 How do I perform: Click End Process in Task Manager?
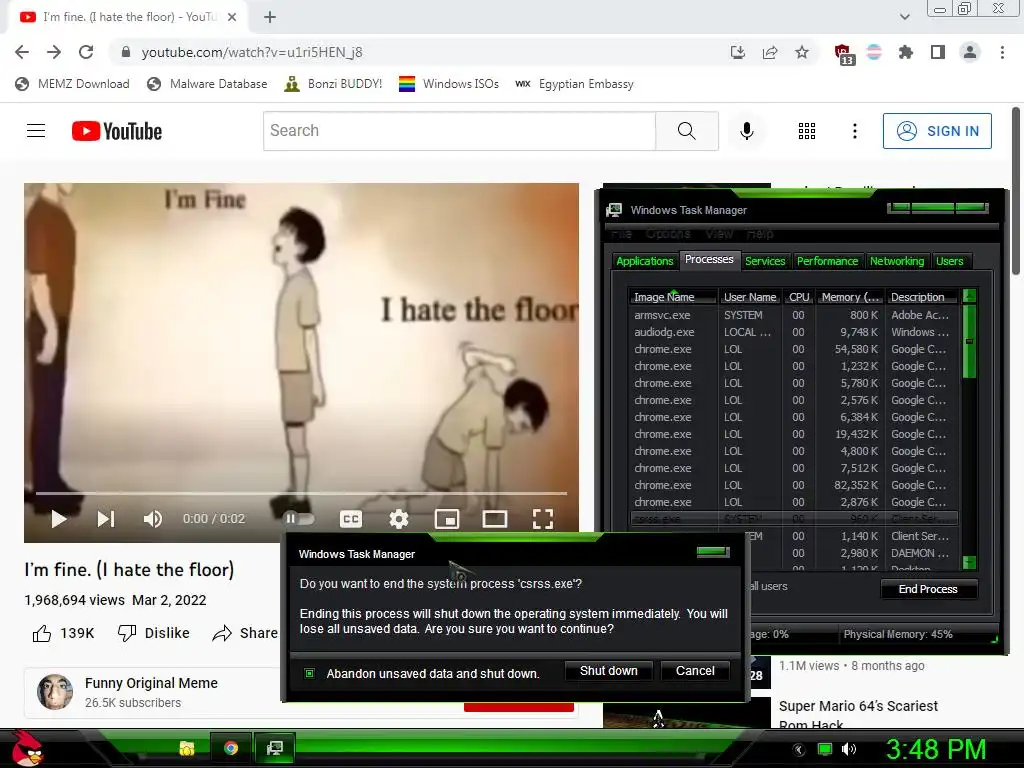(928, 589)
